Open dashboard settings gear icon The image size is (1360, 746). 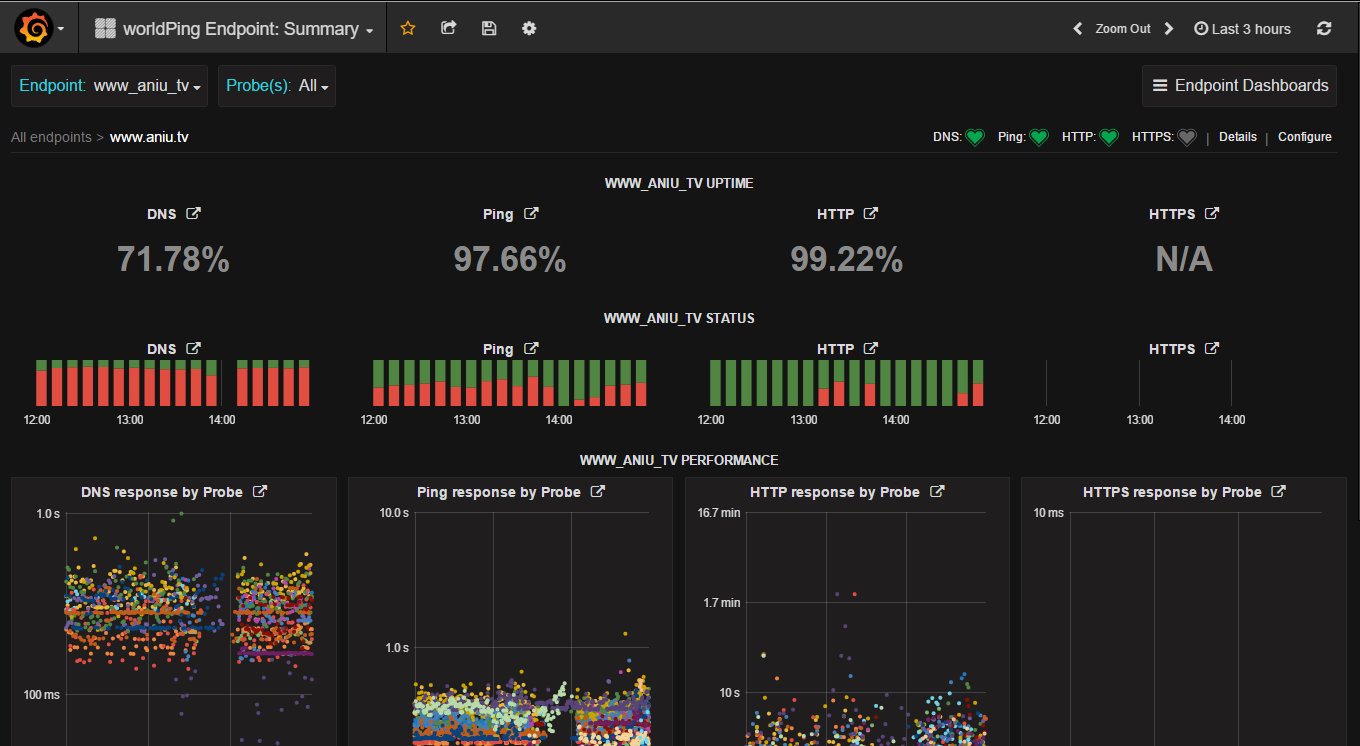point(529,28)
